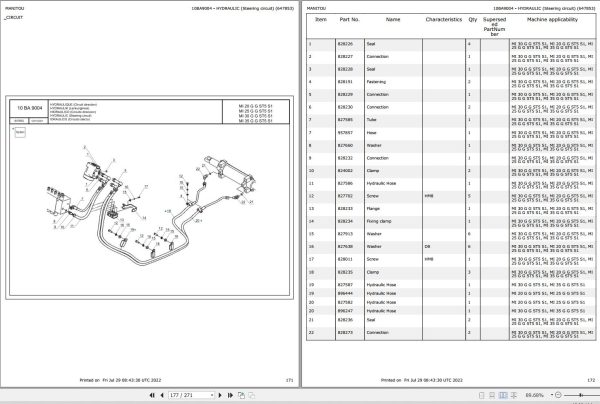Select the two-page continuous view icon
This screenshot has width=600, height=404.
point(514,395)
